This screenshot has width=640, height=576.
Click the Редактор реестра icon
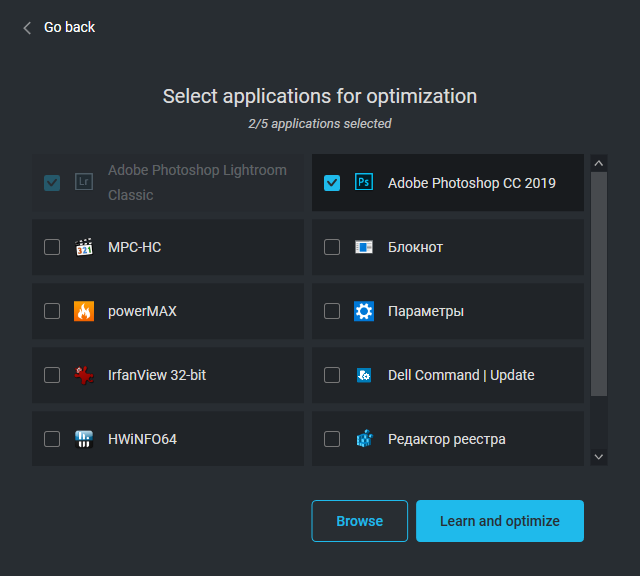364,439
